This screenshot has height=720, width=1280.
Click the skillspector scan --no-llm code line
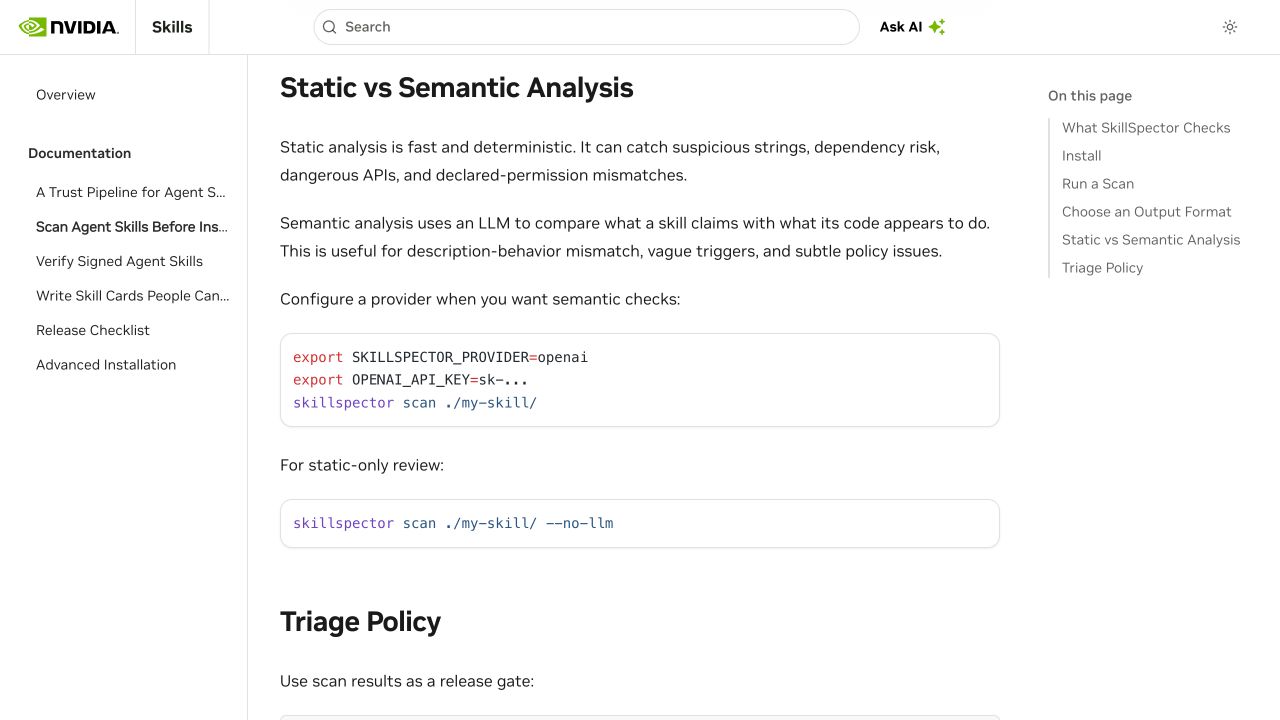click(x=453, y=523)
